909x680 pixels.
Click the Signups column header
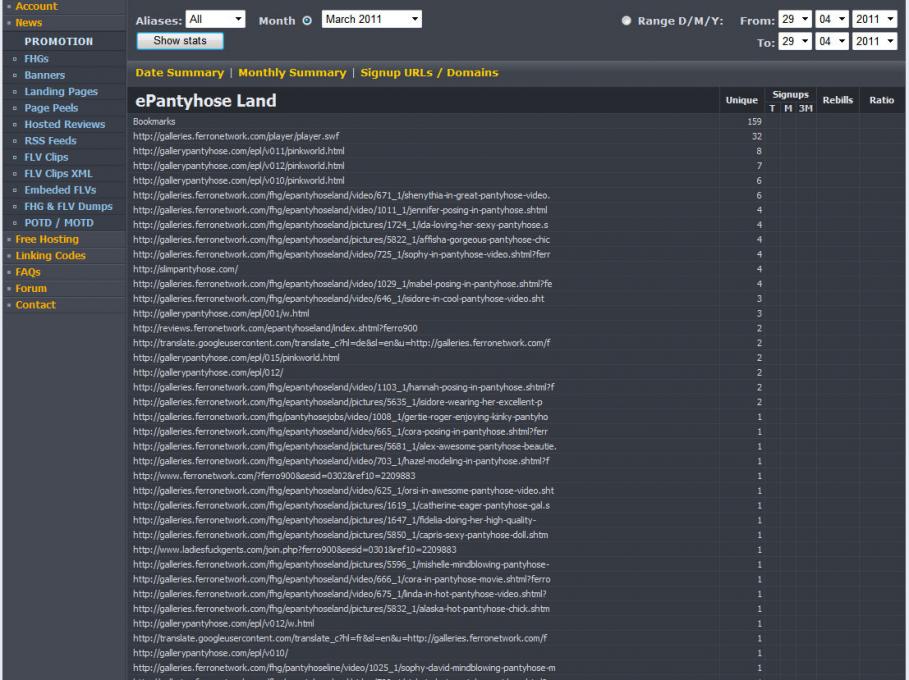[790, 94]
